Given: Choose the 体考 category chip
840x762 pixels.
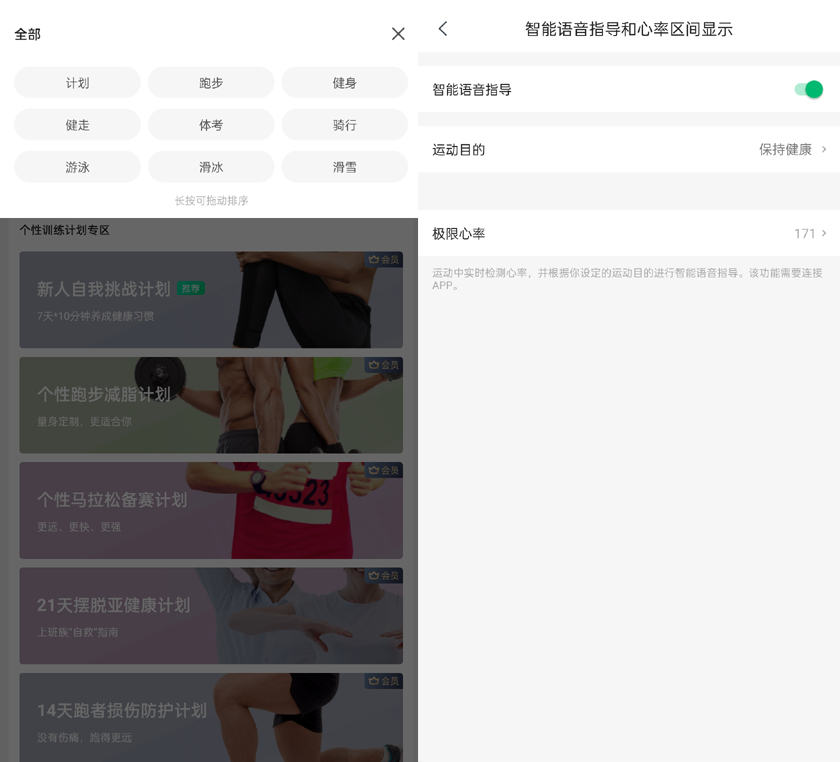Looking at the screenshot, I should tap(211, 125).
